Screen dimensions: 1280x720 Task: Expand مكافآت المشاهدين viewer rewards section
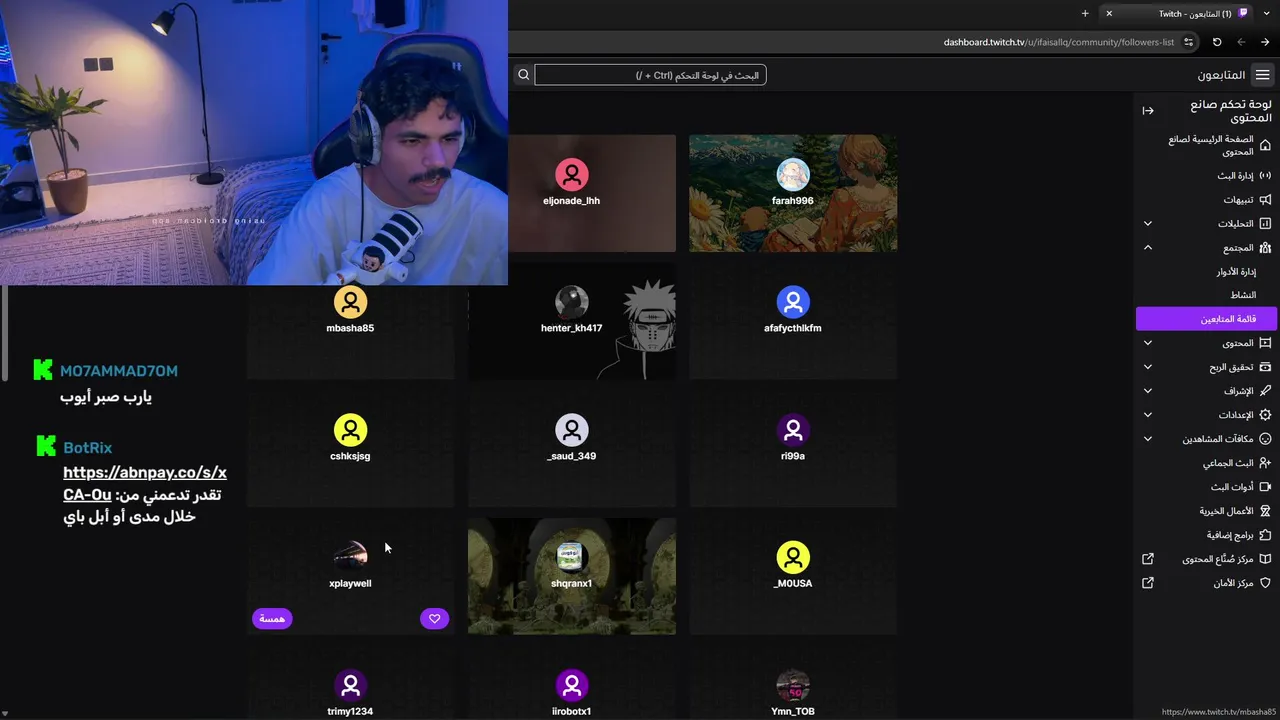1148,439
